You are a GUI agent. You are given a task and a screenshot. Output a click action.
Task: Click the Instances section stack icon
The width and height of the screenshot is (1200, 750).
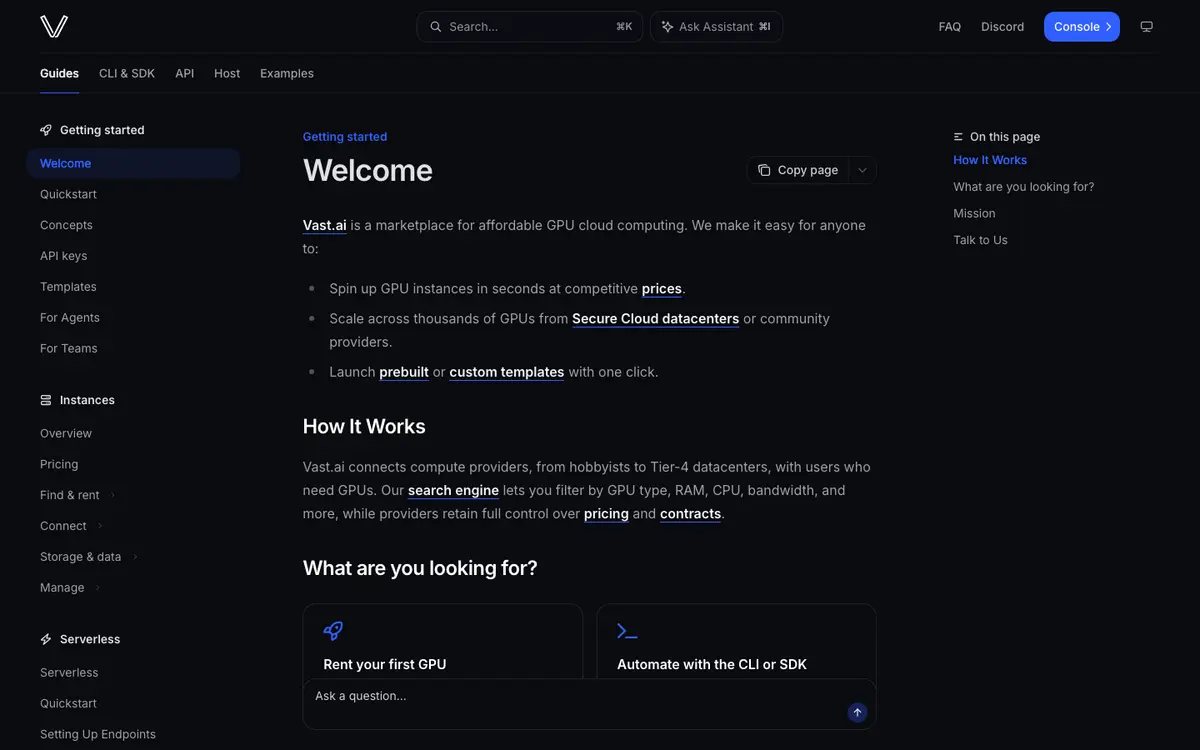[46, 400]
